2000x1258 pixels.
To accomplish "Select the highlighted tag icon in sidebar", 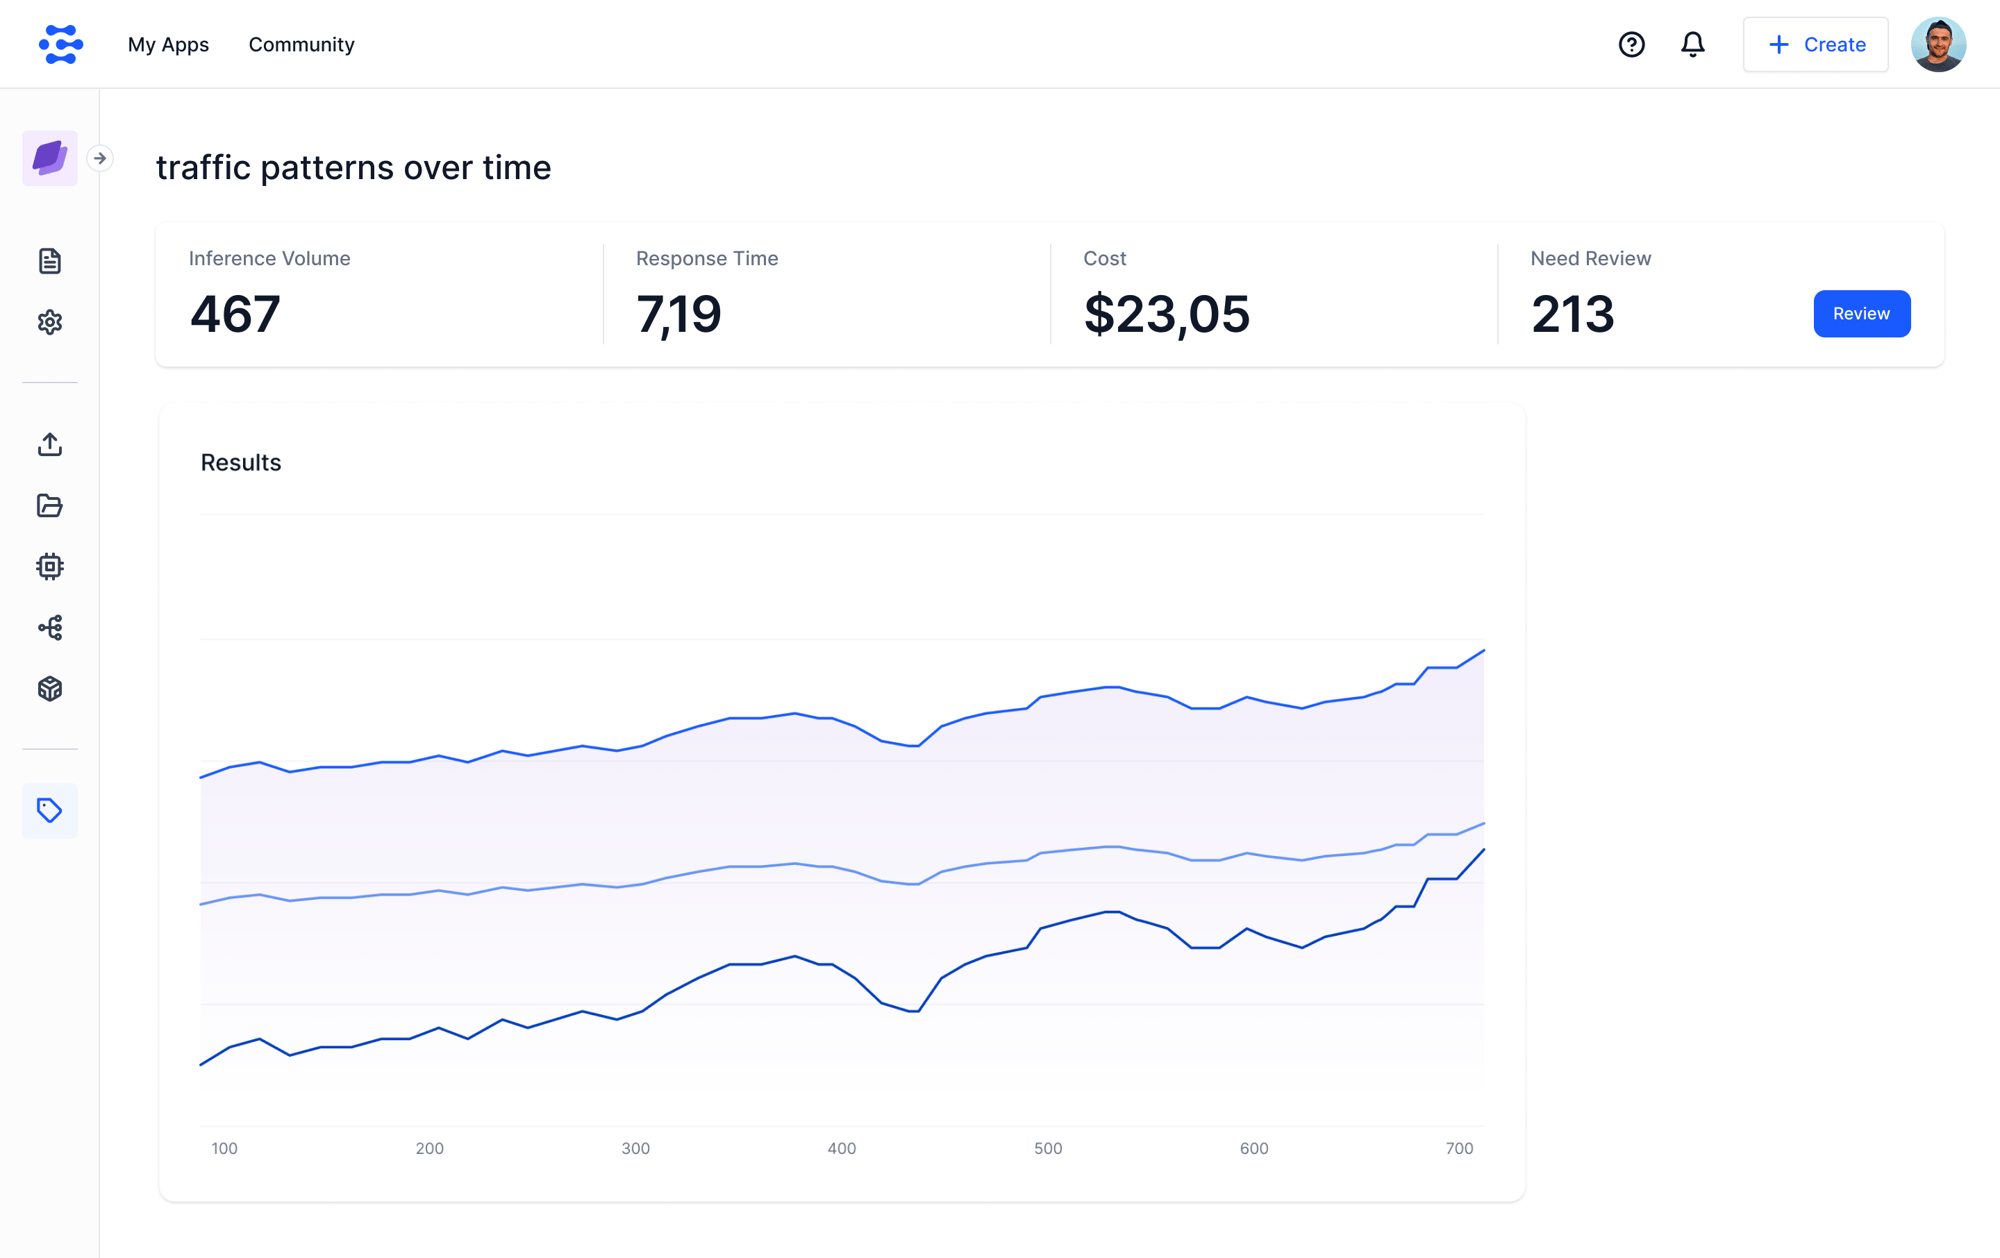I will 49,810.
